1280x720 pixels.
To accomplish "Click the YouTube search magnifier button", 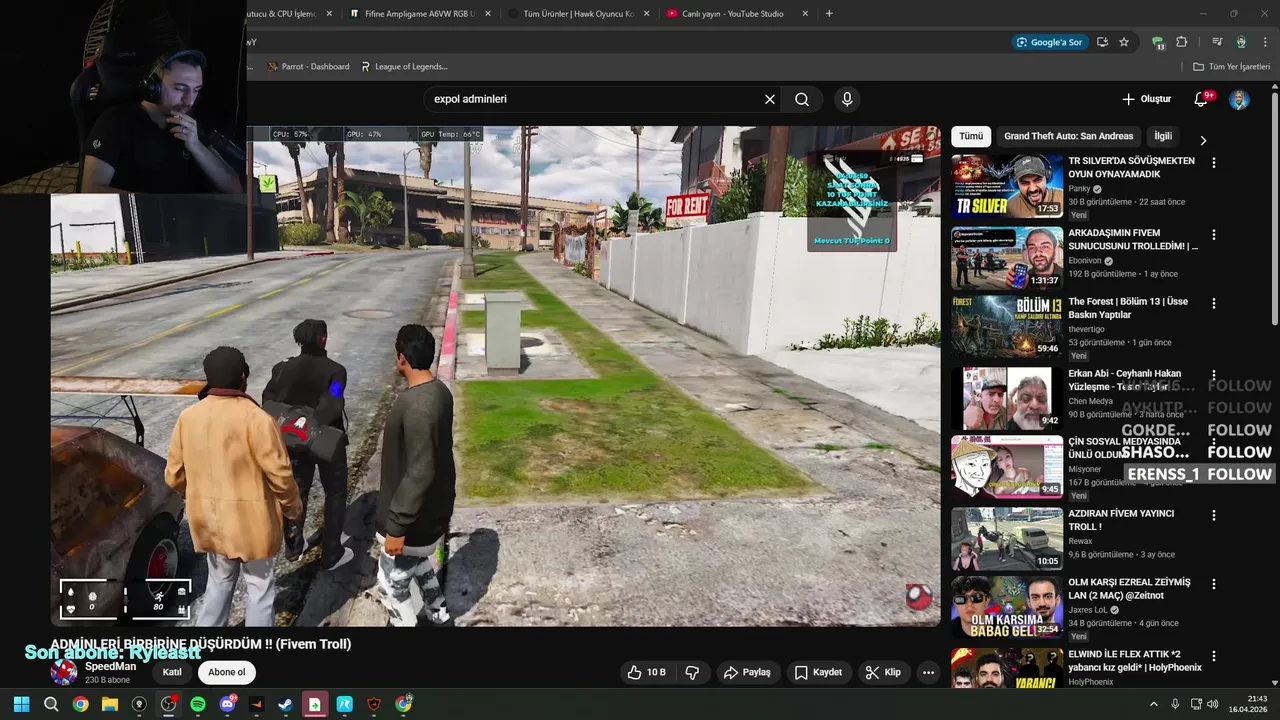I will coord(802,99).
